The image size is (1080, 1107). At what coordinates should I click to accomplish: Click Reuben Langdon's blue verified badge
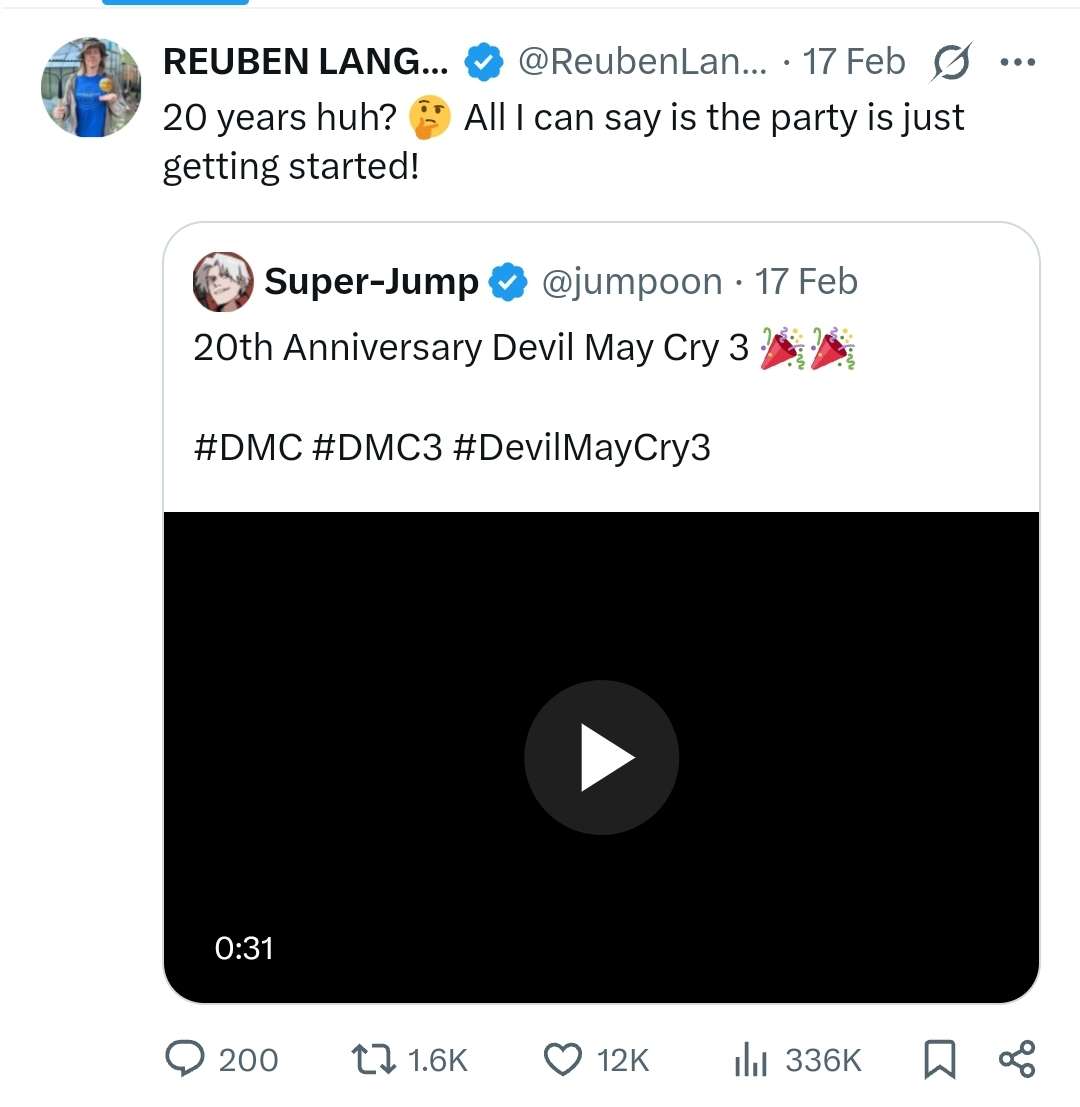pos(484,62)
